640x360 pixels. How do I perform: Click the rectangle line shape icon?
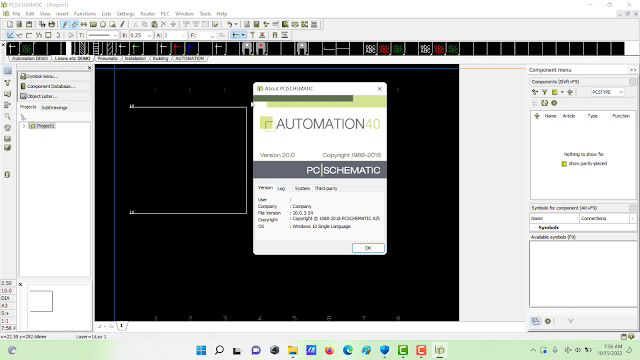(x=48, y=35)
